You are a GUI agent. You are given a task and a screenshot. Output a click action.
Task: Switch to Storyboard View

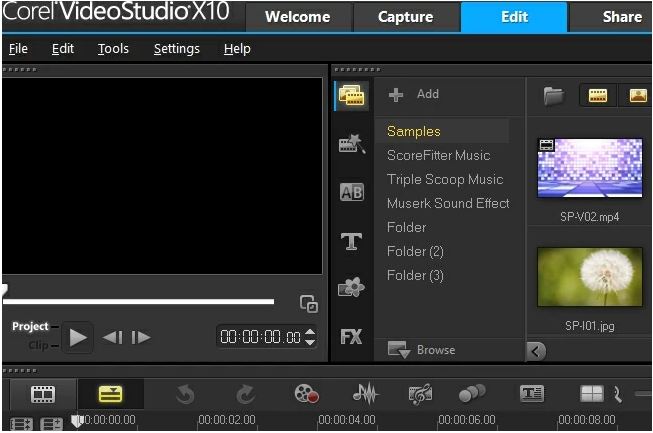[x=43, y=394]
